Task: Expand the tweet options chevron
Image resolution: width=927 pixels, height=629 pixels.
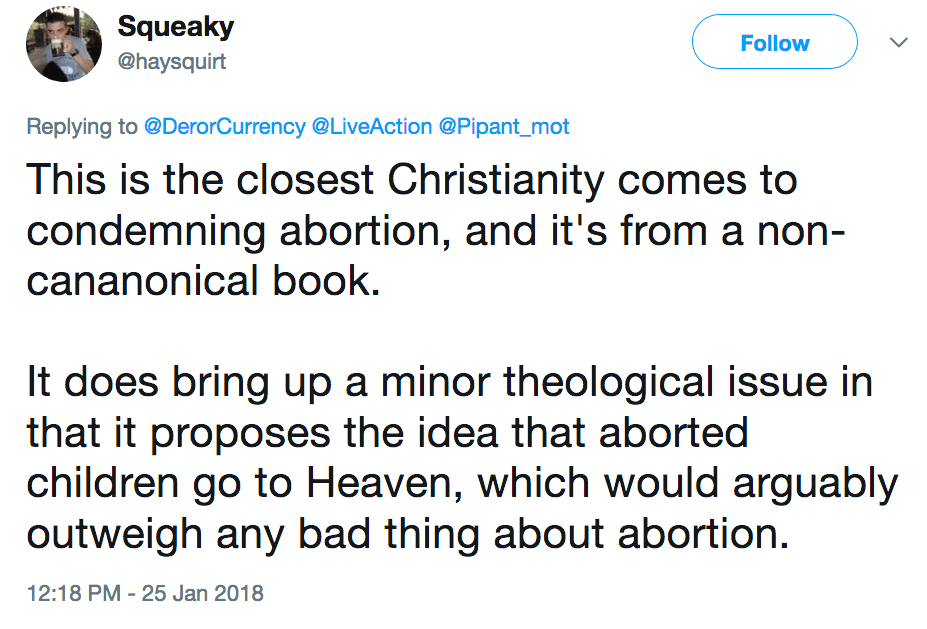Action: 898,43
